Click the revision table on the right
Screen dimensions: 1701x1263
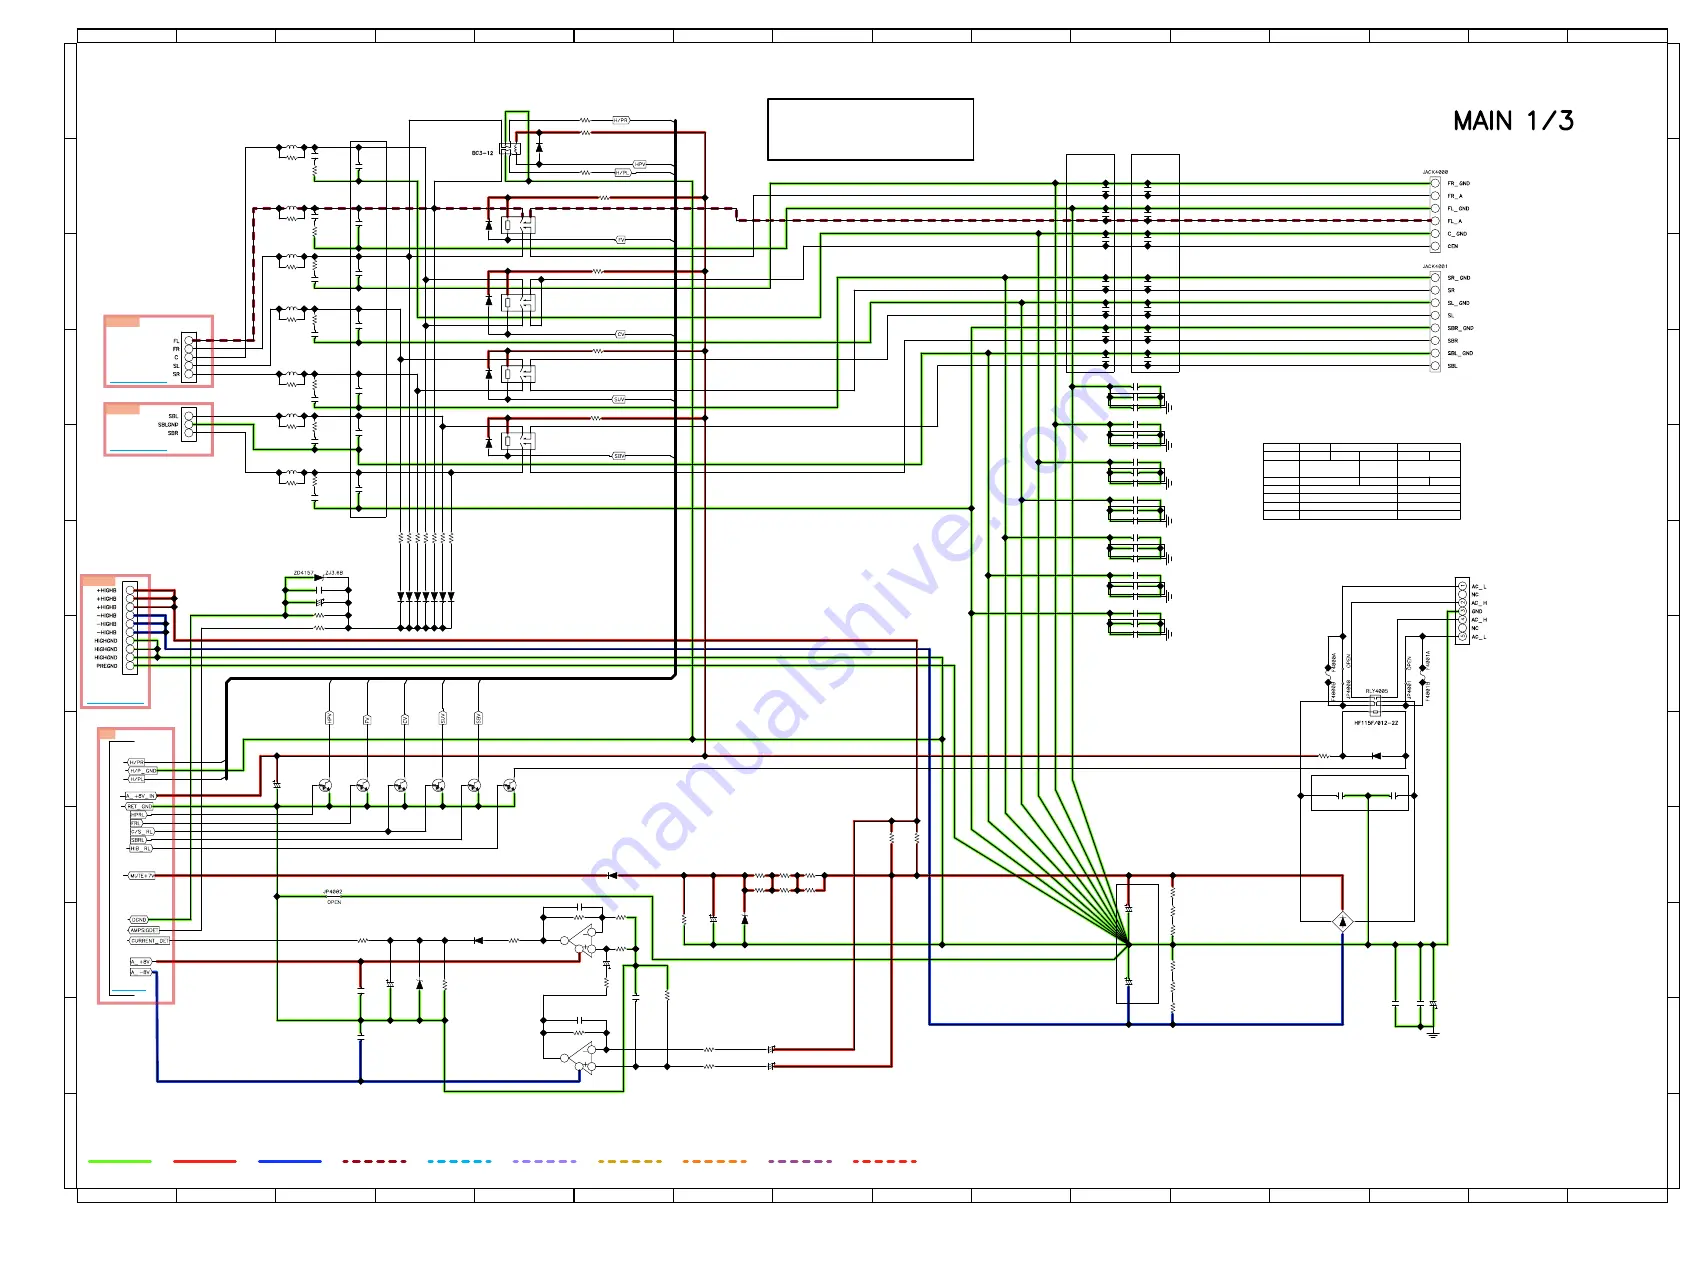tap(1361, 481)
